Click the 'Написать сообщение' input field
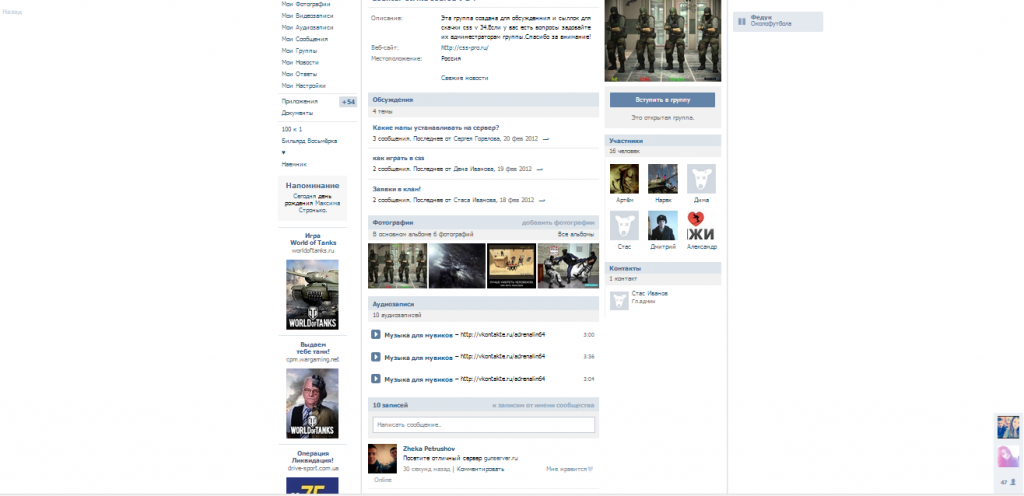This screenshot has width=1024, height=496. click(x=483, y=425)
